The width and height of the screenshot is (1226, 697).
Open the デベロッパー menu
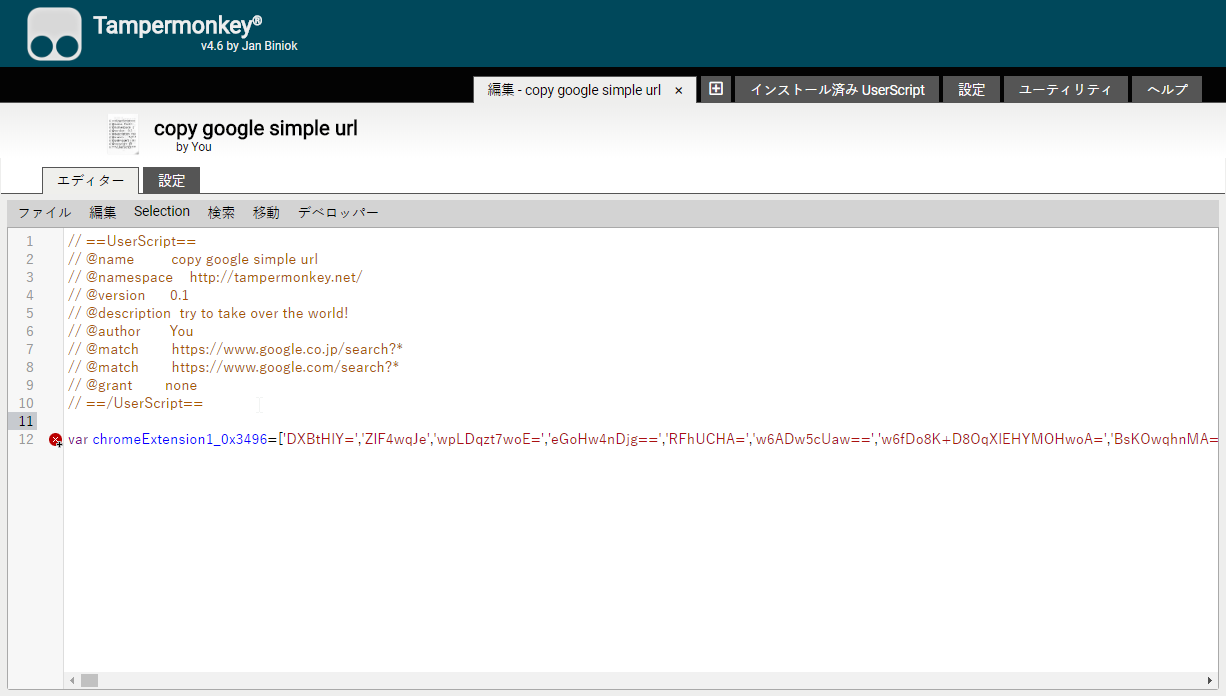point(338,212)
